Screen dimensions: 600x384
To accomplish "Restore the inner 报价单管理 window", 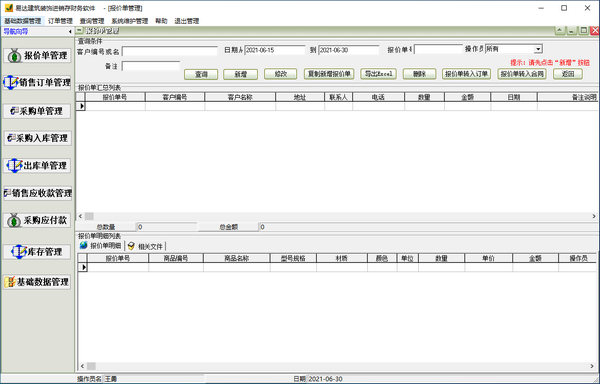I will pyautogui.click(x=583, y=31).
